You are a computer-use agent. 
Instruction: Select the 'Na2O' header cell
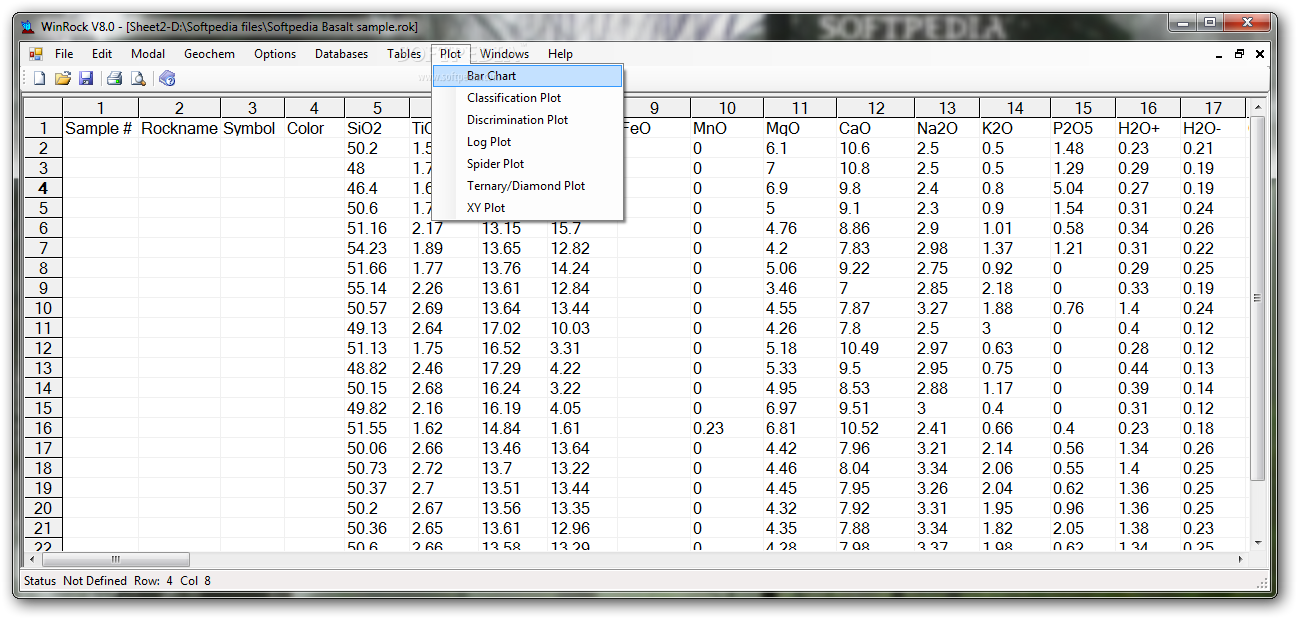click(947, 128)
